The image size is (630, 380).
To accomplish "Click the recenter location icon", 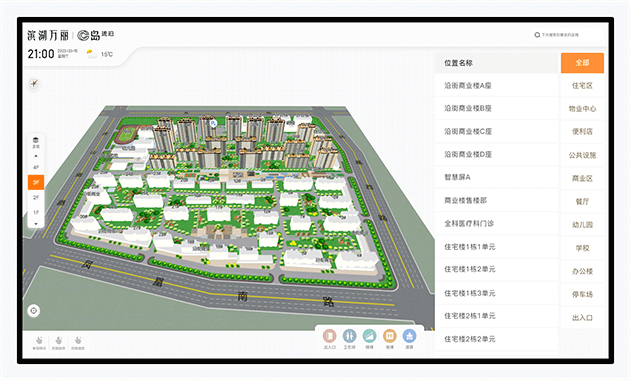I will click(x=34, y=311).
